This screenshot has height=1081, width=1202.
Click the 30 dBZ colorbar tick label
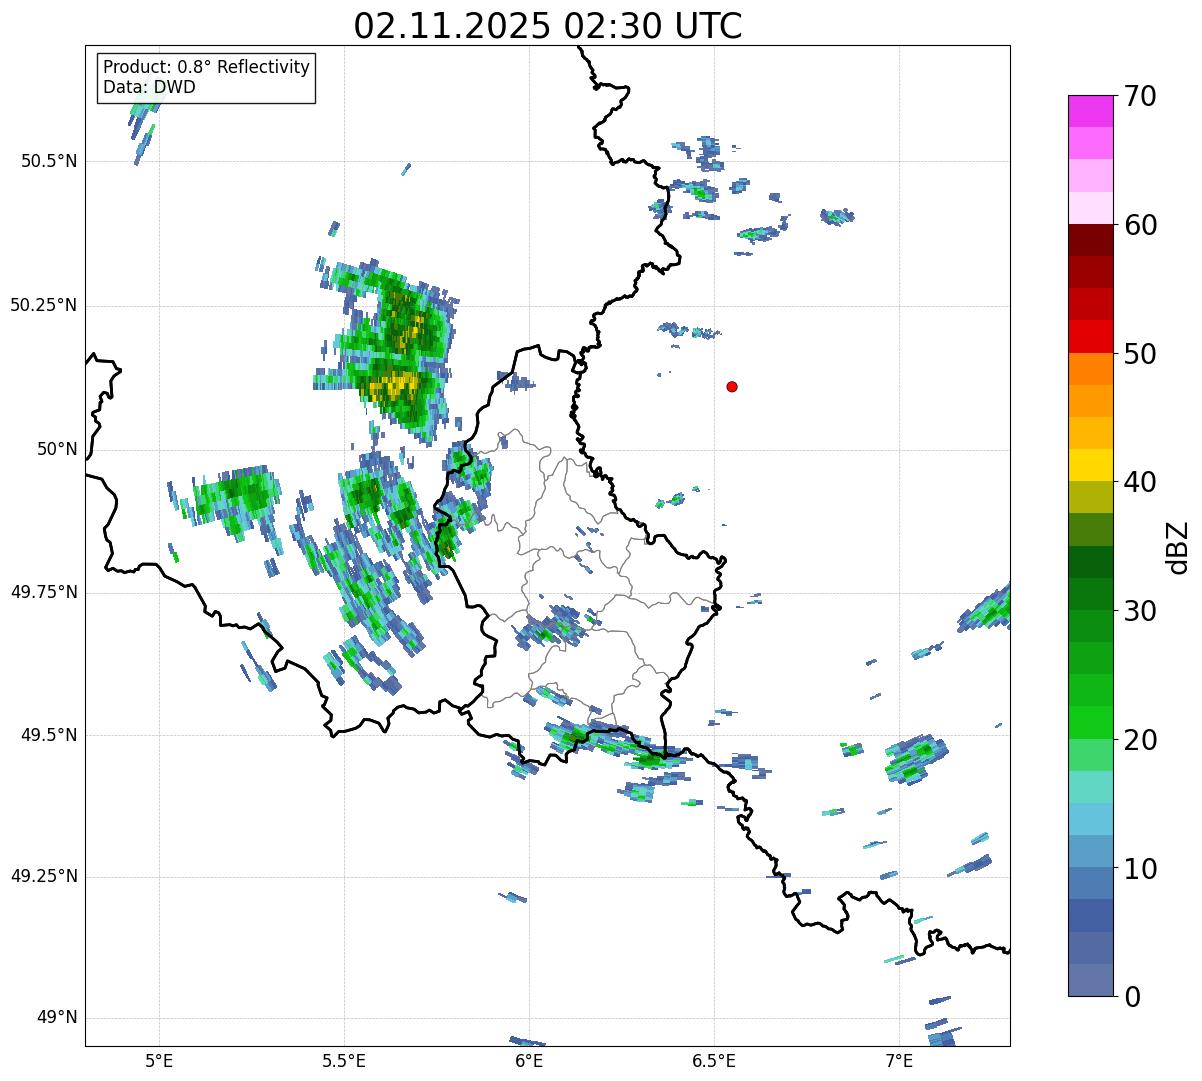(1139, 611)
